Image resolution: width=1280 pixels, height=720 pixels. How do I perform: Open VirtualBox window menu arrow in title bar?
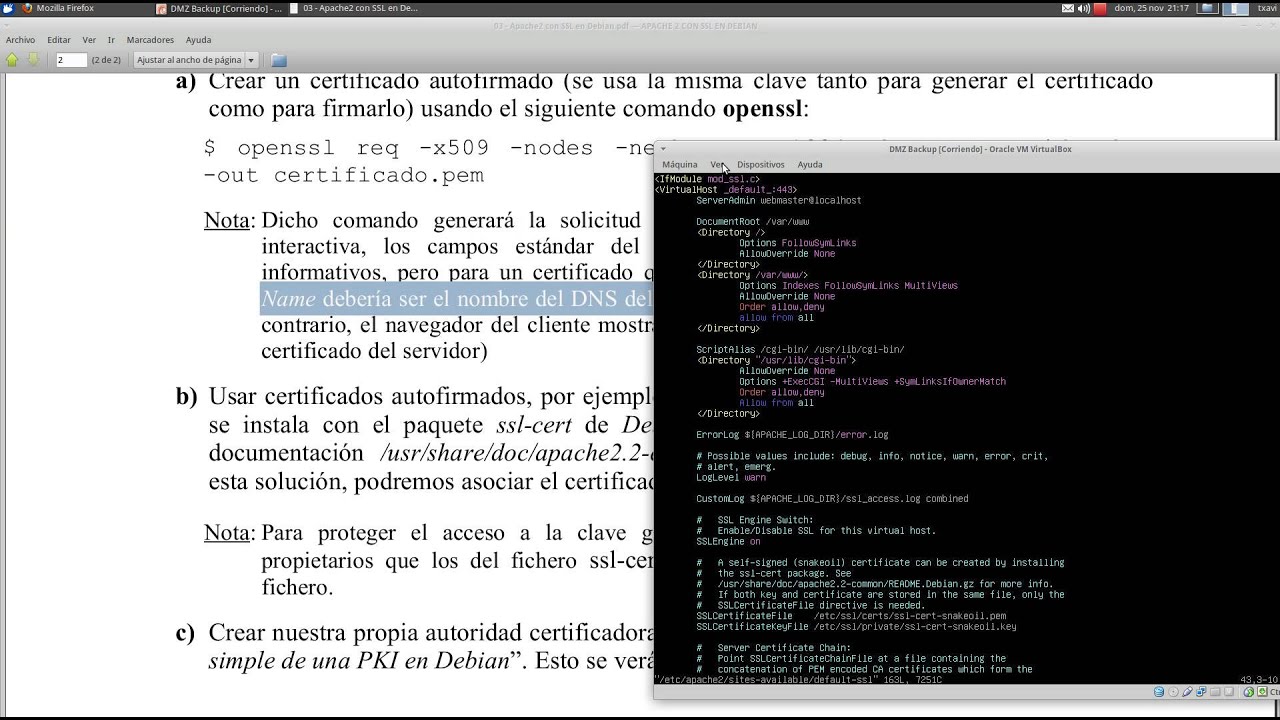pos(663,149)
